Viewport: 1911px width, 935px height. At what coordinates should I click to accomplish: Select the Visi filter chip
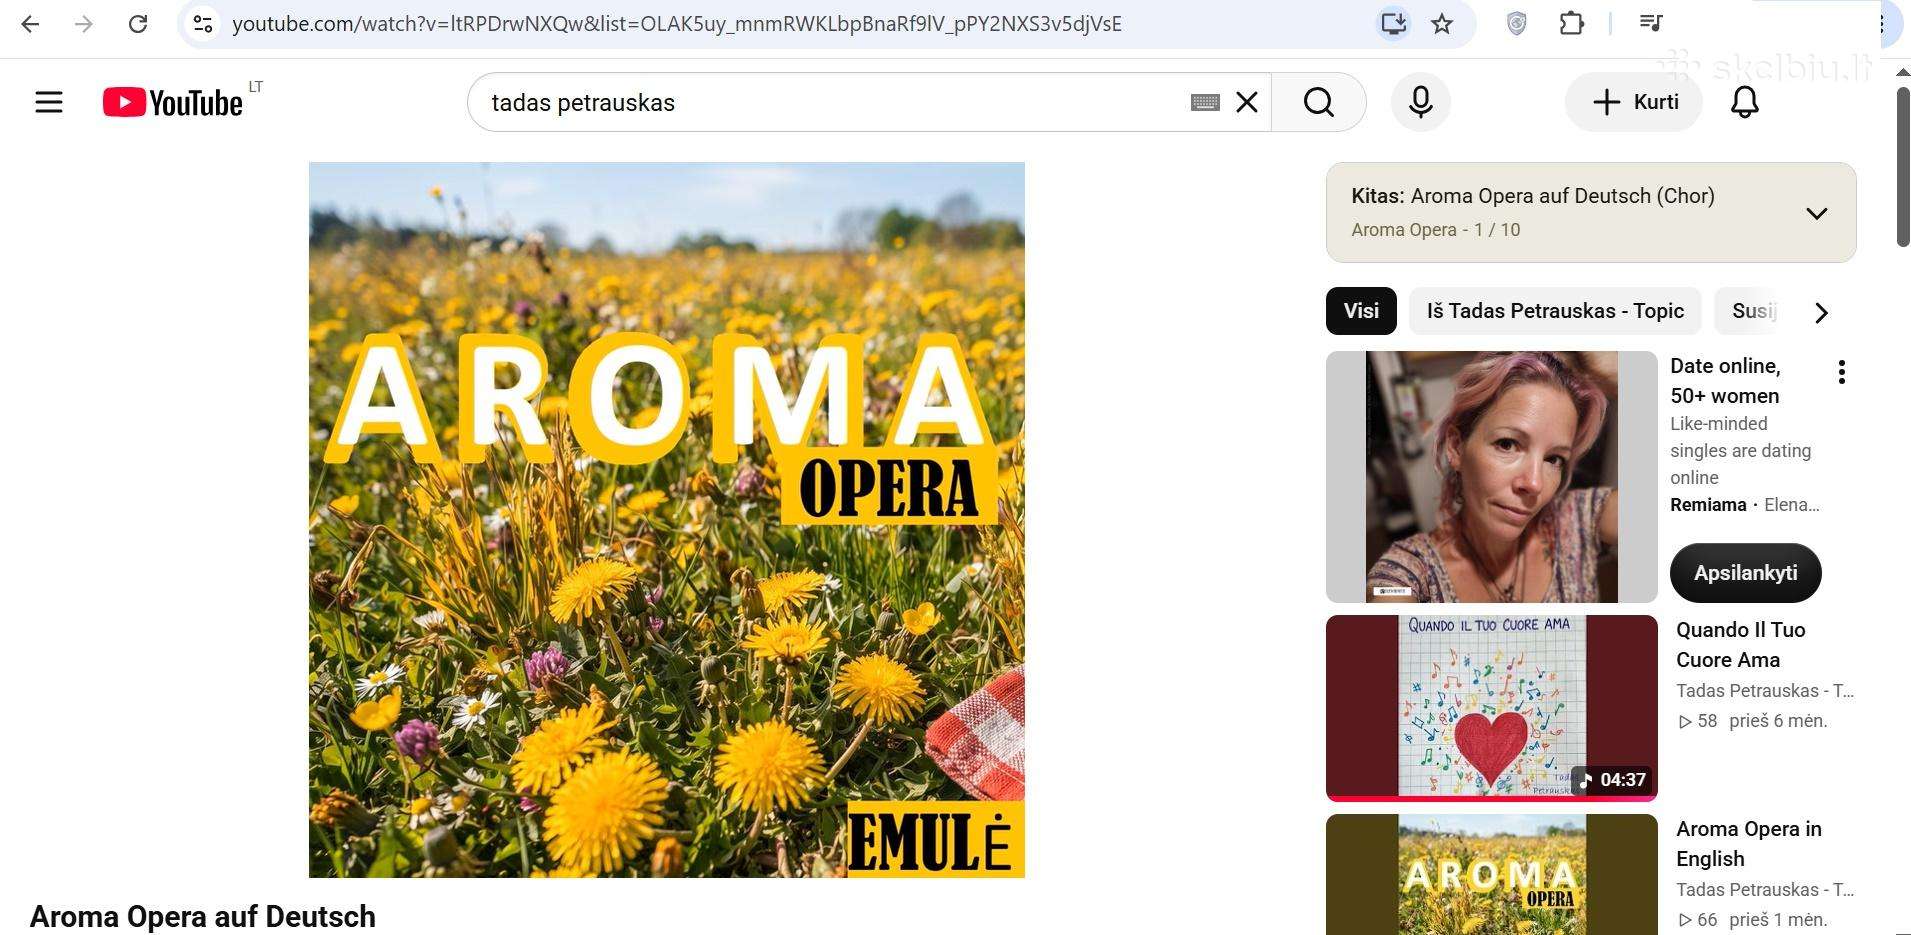click(1361, 311)
